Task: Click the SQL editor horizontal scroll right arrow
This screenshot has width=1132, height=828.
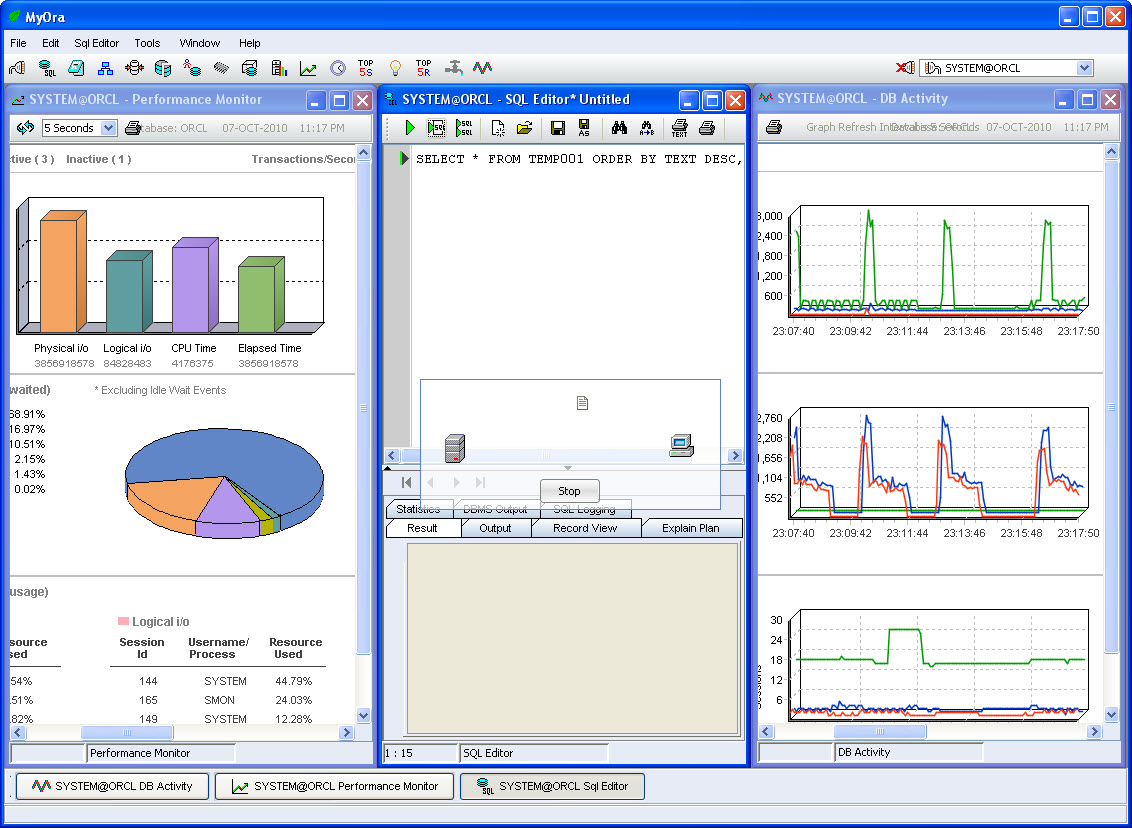Action: point(736,456)
